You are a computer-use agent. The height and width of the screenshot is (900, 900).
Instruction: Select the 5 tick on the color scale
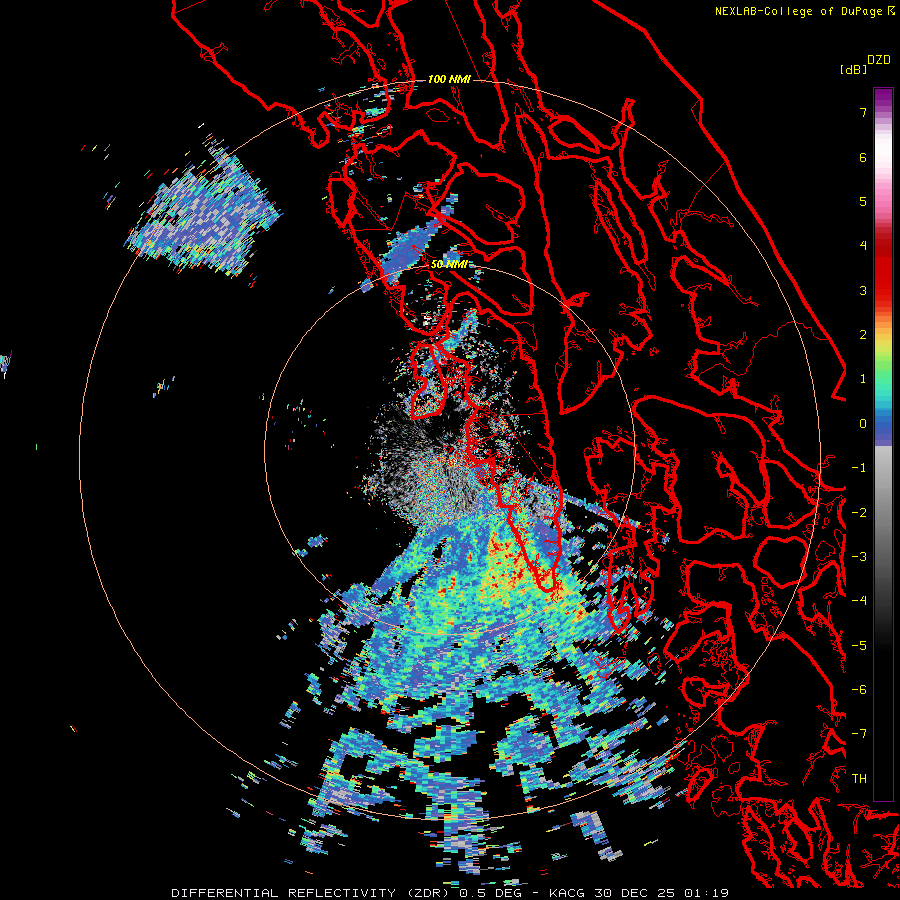tap(863, 201)
